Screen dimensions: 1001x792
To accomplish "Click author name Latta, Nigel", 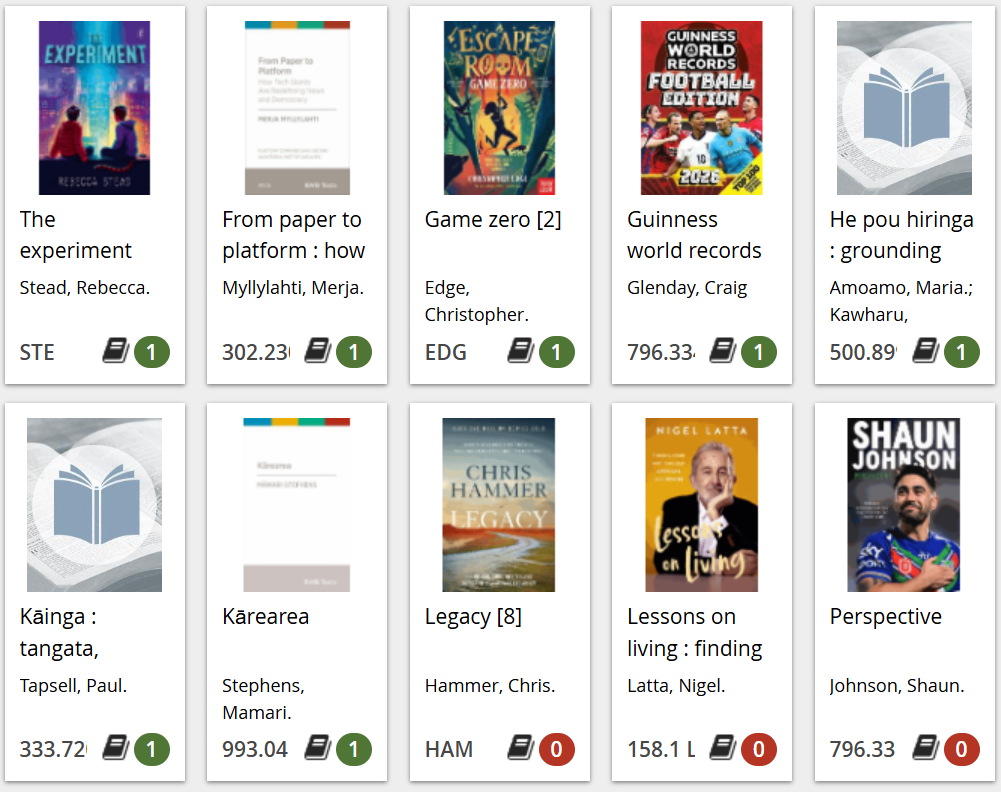I will coord(676,685).
